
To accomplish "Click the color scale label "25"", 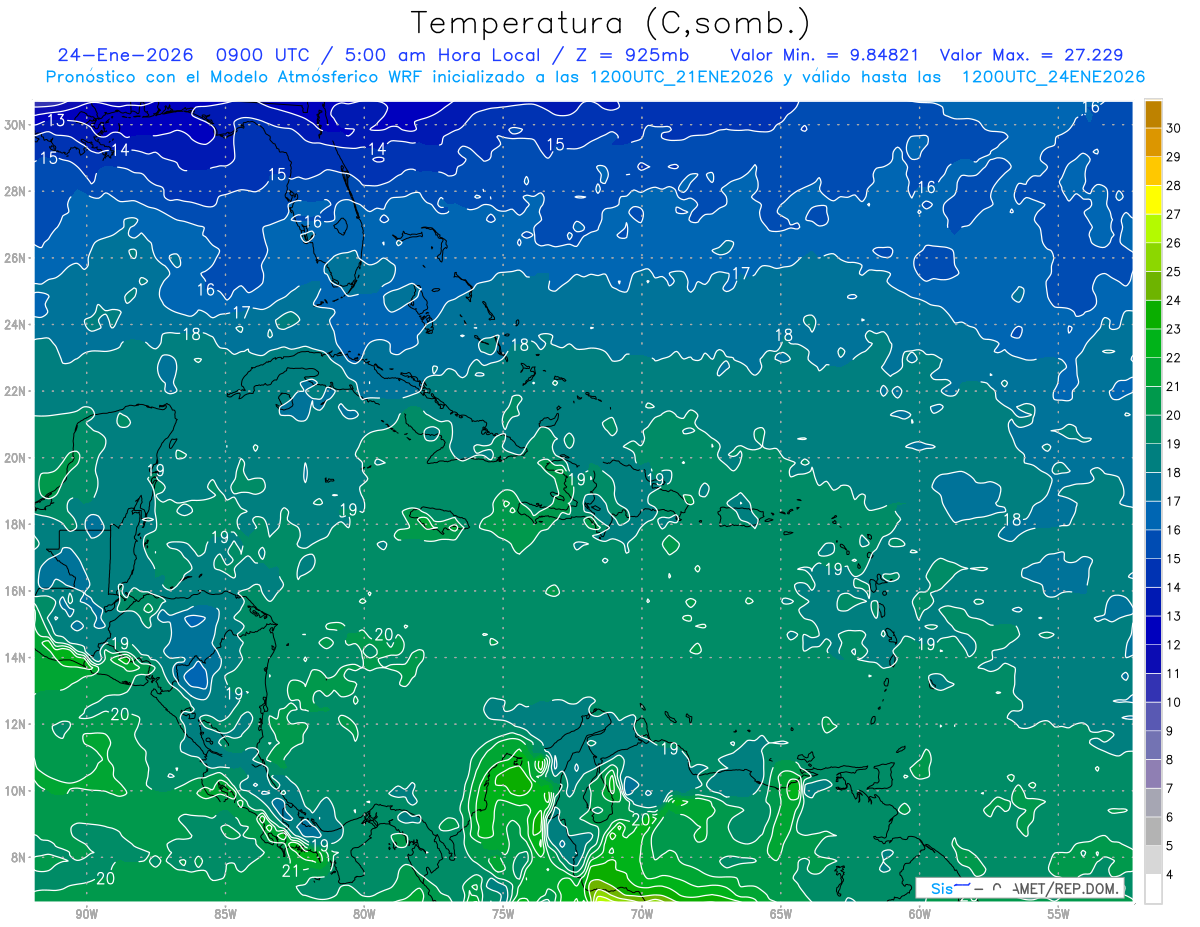I will (1175, 271).
